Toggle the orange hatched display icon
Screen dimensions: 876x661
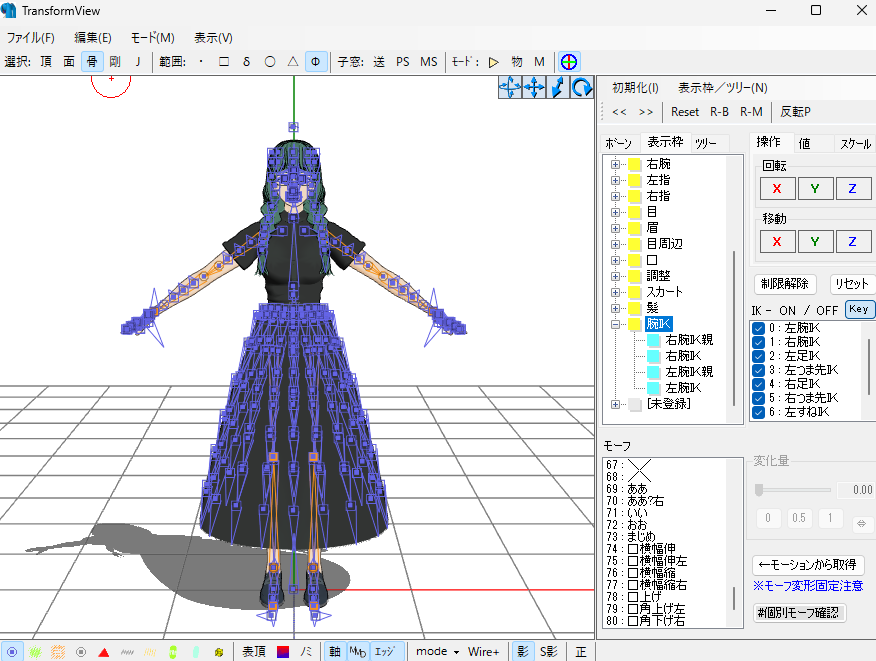[58, 652]
